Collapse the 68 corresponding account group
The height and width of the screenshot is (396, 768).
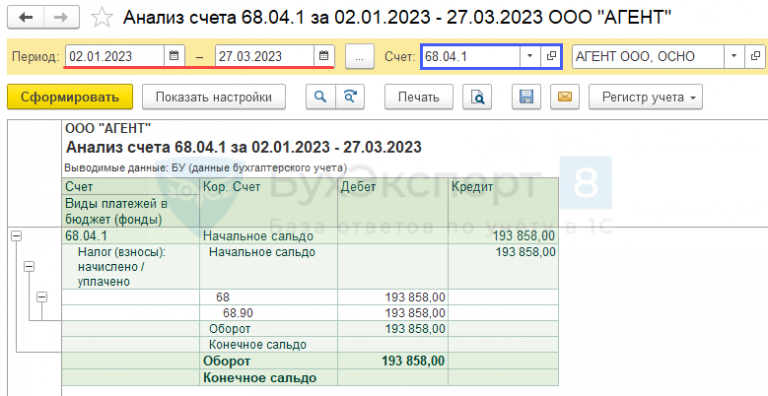[42, 297]
